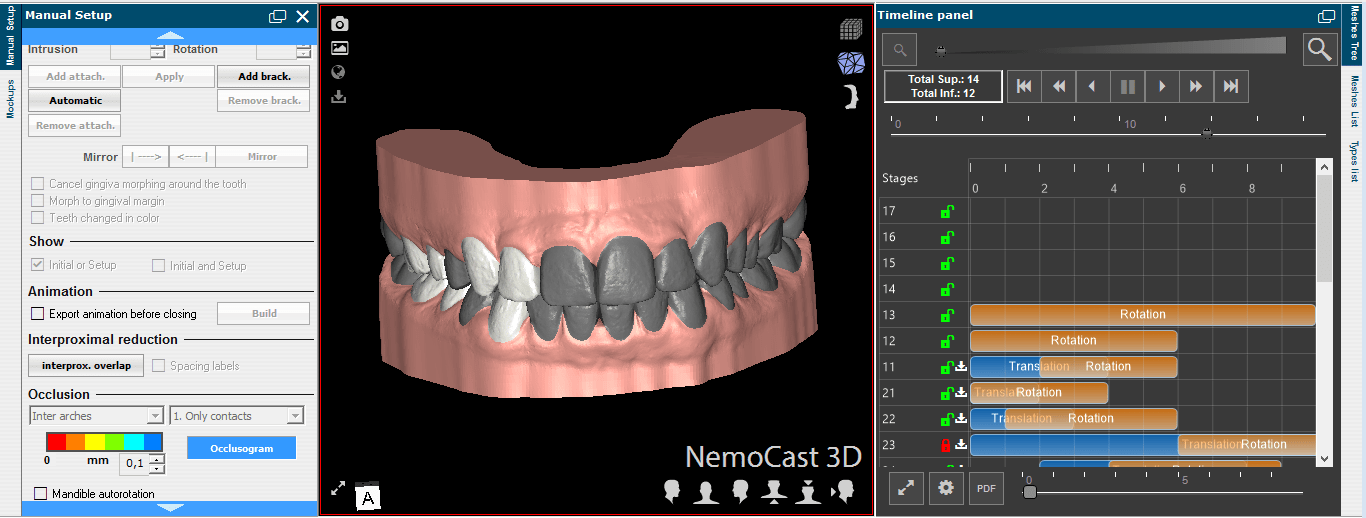Fast forward the timeline animation

pos(1196,87)
